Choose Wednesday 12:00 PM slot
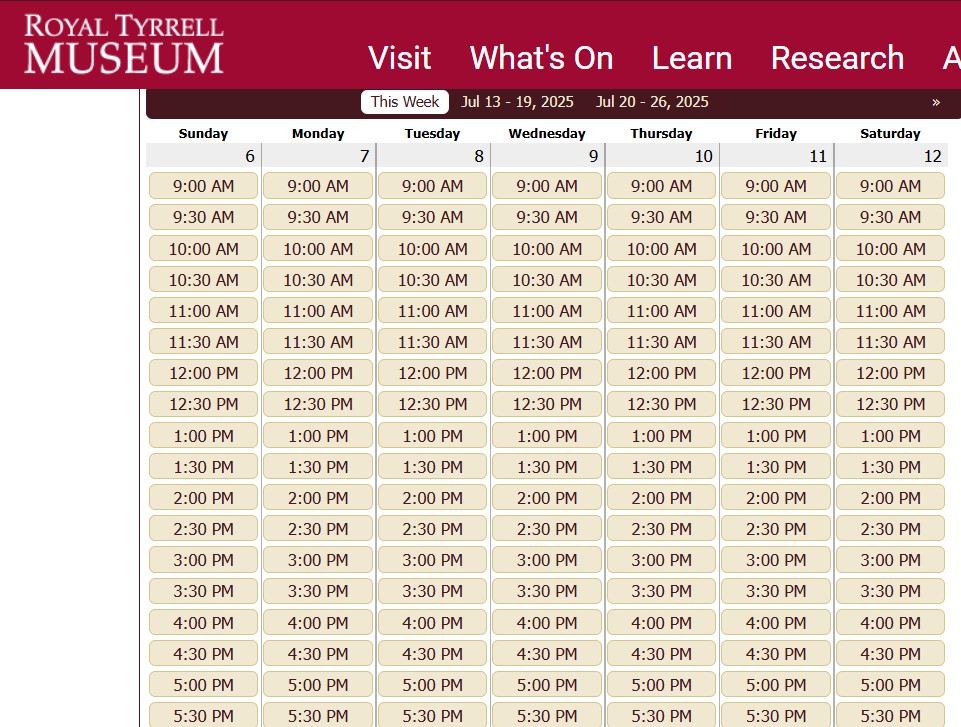This screenshot has height=727, width=961. pyautogui.click(x=547, y=373)
